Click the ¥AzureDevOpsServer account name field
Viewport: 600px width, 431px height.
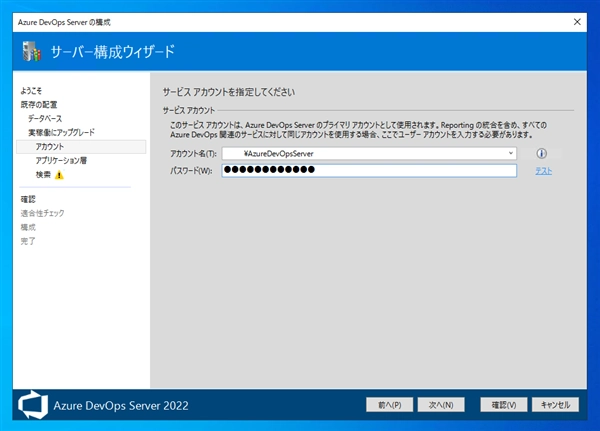[369, 153]
